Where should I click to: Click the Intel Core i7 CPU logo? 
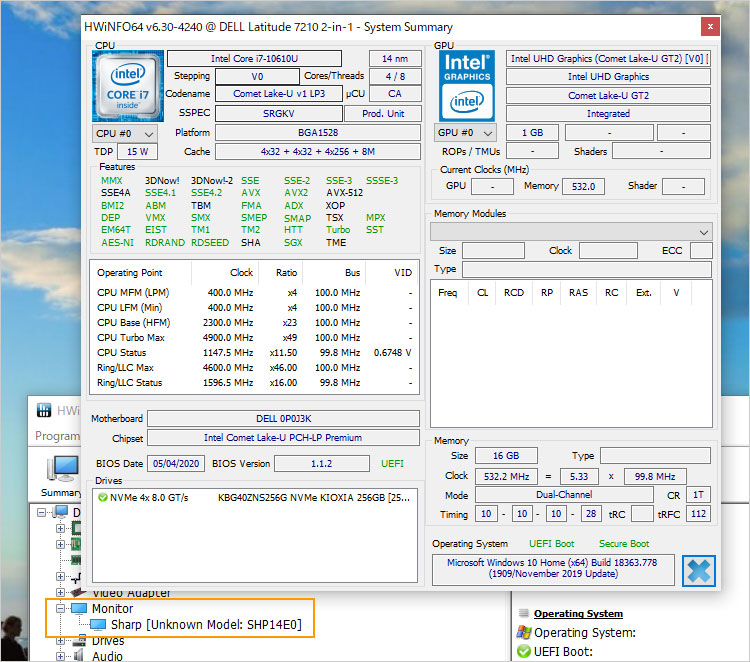click(128, 86)
